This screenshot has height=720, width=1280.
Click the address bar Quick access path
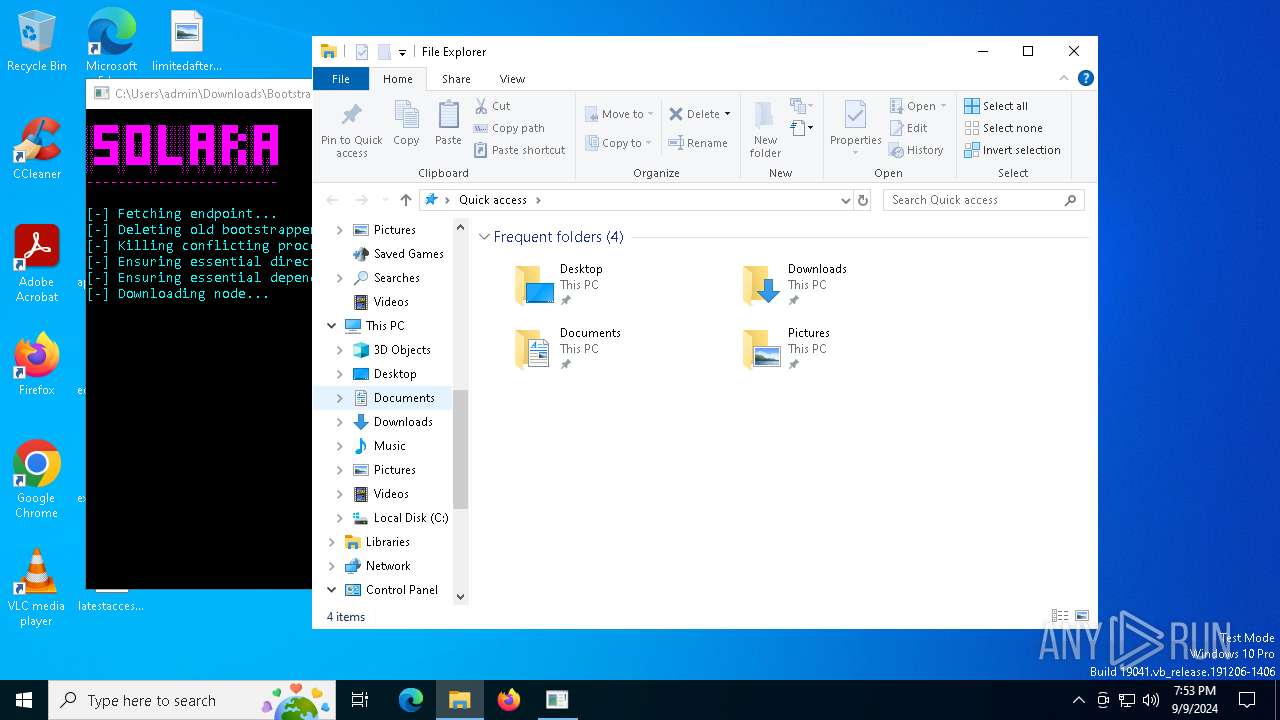click(493, 200)
